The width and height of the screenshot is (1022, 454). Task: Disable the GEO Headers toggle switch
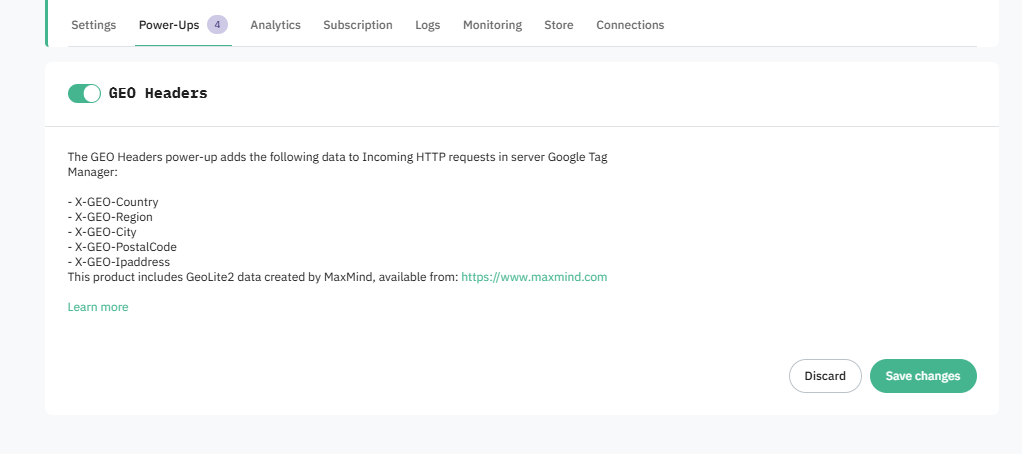84,93
